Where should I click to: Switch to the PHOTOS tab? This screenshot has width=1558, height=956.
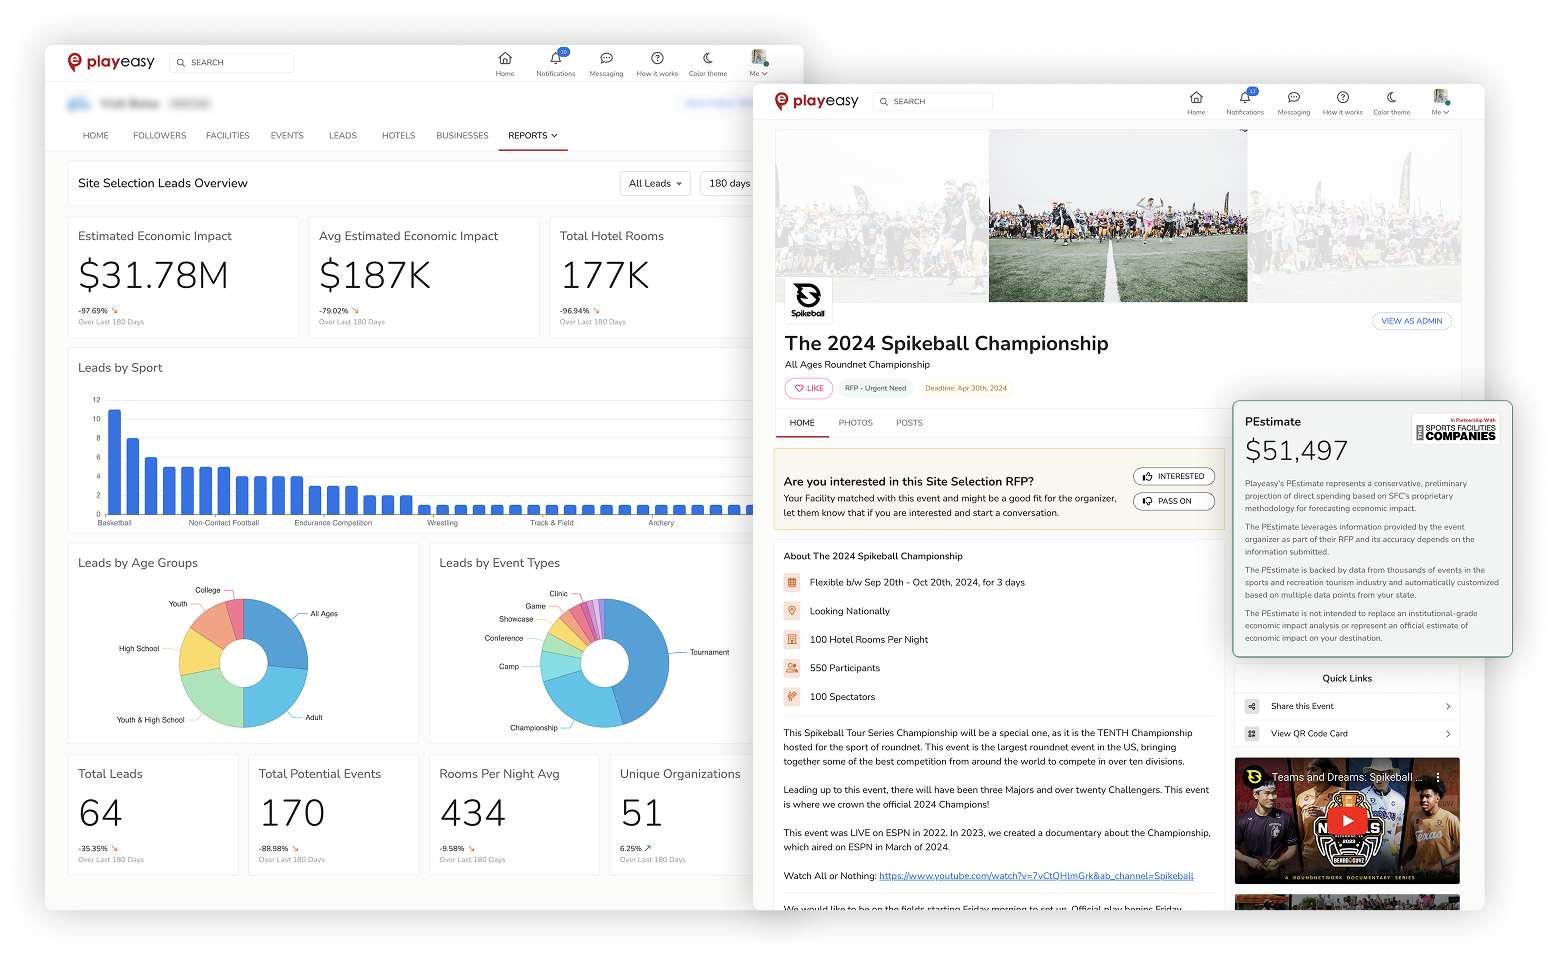pos(855,423)
